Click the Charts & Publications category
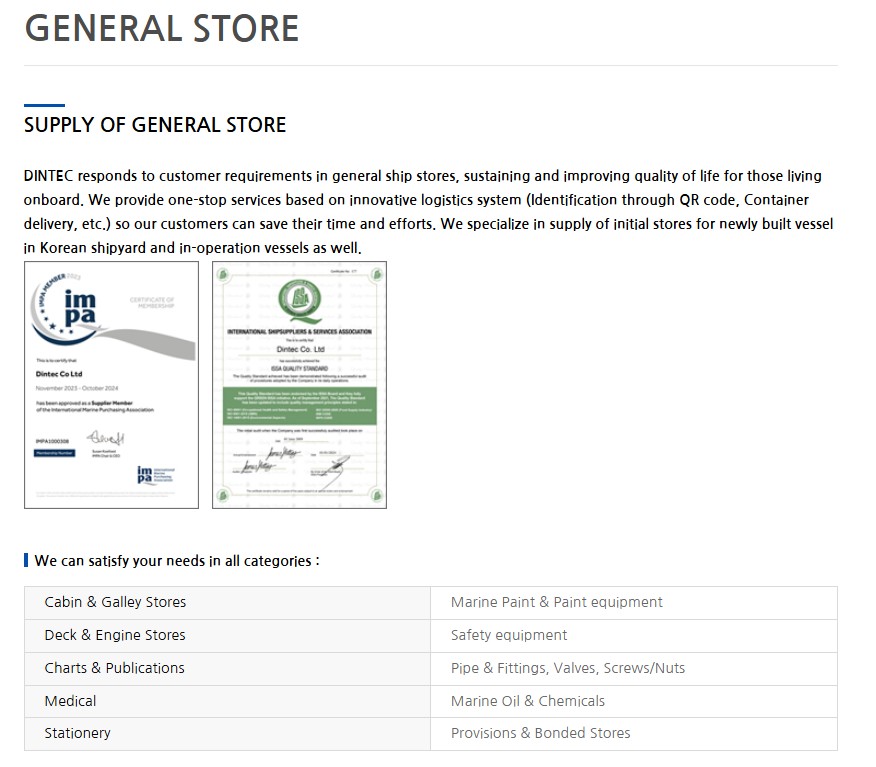This screenshot has height=767, width=876. [114, 668]
